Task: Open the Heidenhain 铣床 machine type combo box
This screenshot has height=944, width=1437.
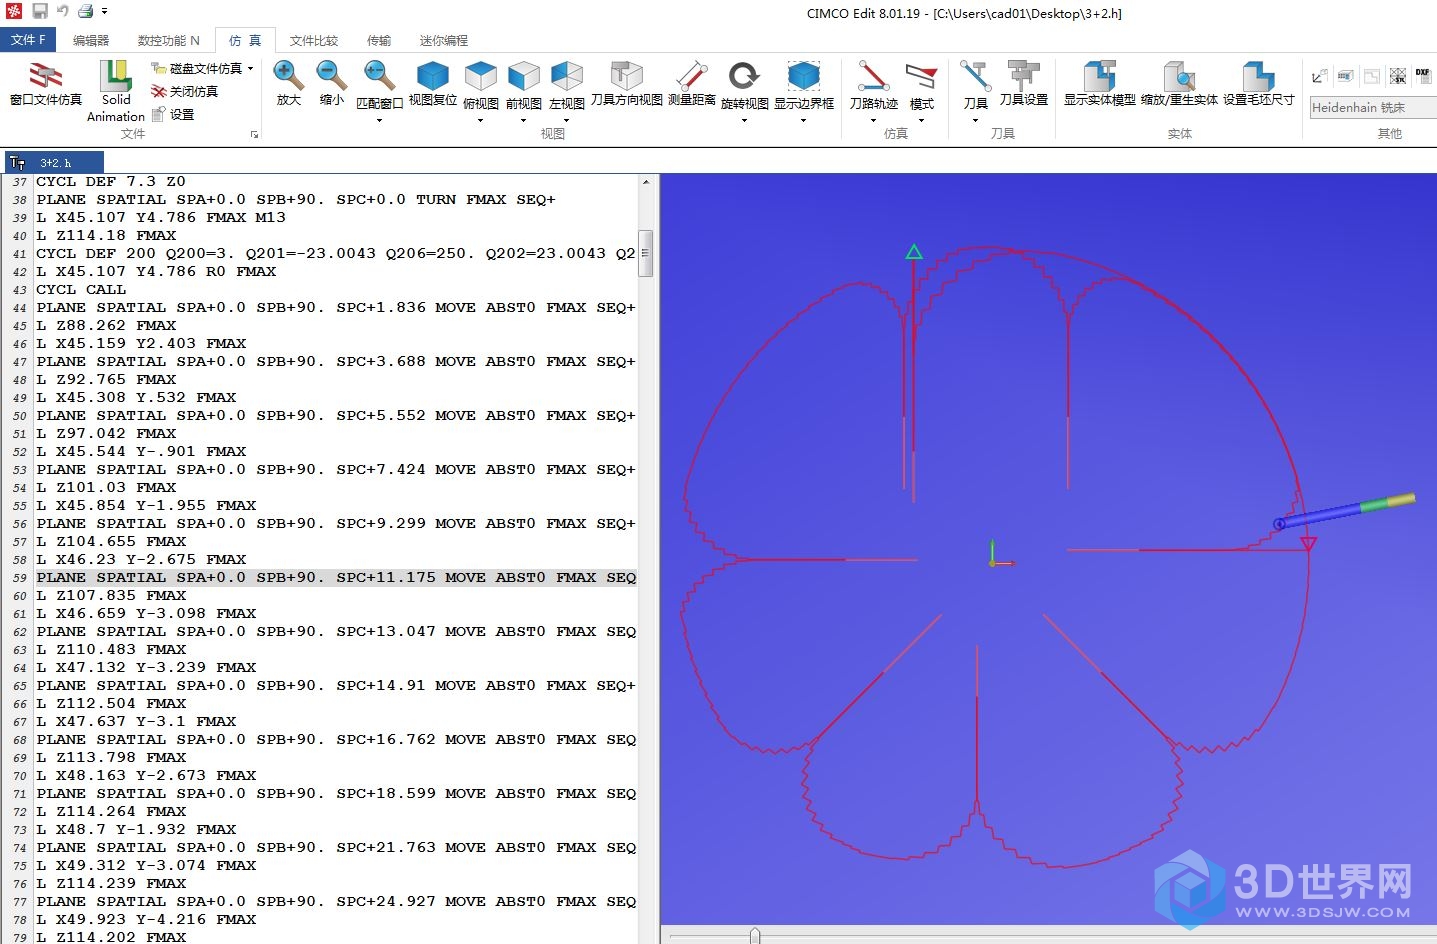Action: pyautogui.click(x=1373, y=107)
